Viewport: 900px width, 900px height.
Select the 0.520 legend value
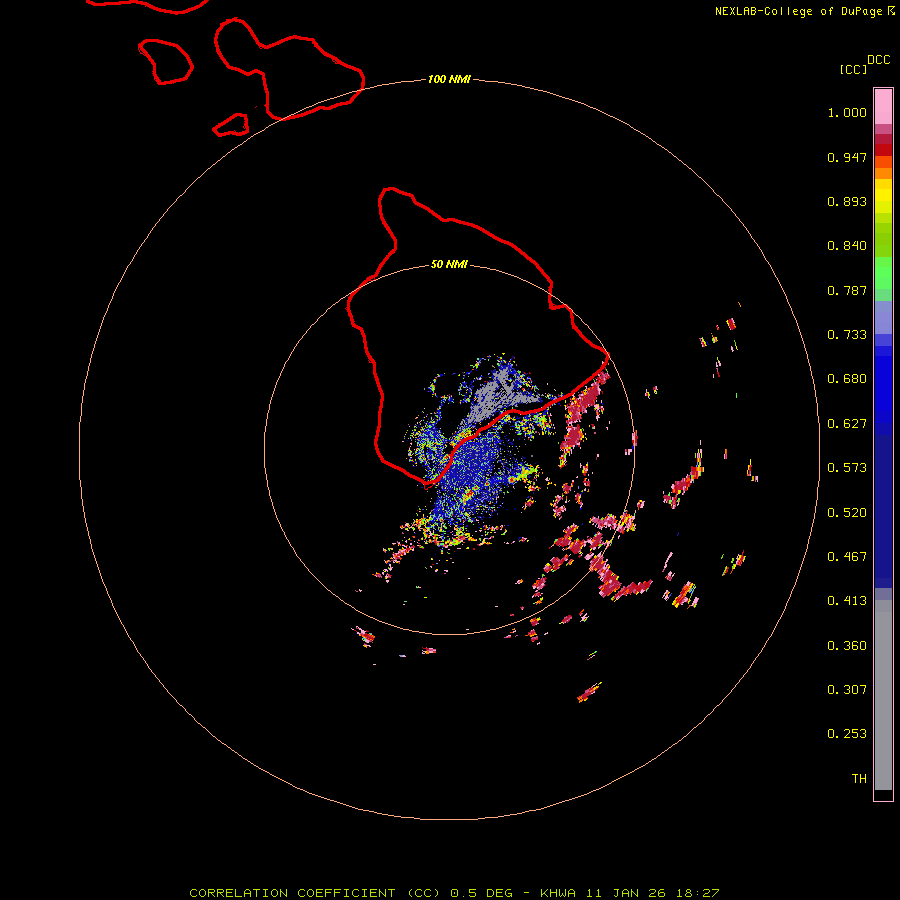pyautogui.click(x=847, y=513)
